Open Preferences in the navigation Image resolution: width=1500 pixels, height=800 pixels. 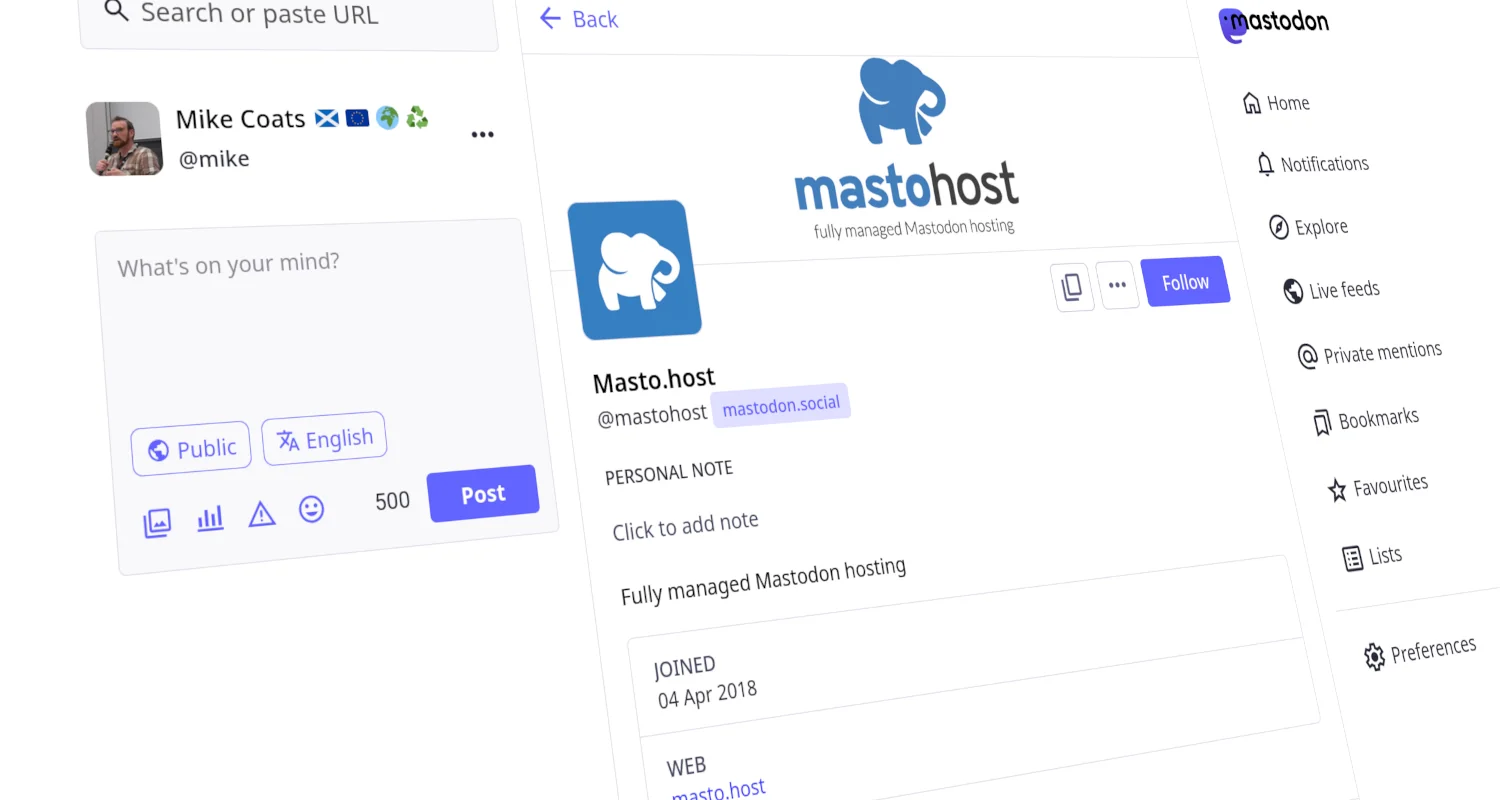coord(1420,652)
